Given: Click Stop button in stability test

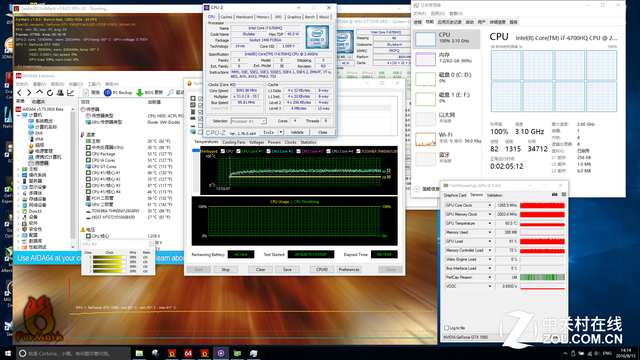Looking at the screenshot, I should 225,270.
